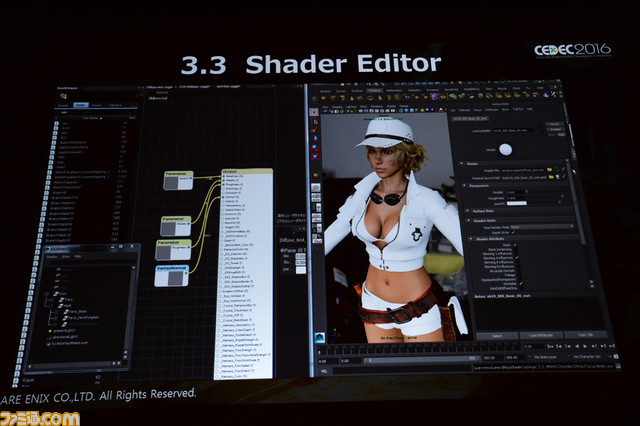This screenshot has height=426, width=640.
Task: Click the Metallic value field
Action: [516, 192]
